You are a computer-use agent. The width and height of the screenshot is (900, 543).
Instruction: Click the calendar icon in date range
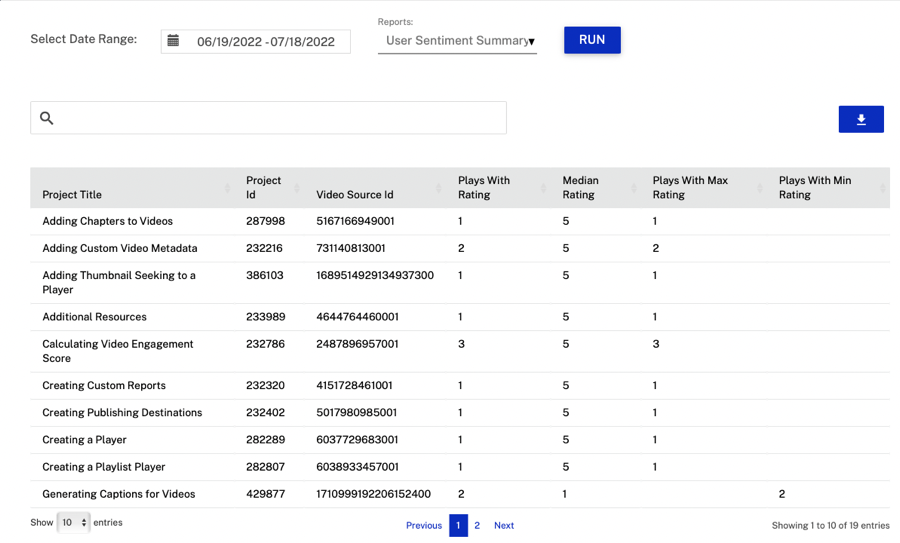click(173, 41)
